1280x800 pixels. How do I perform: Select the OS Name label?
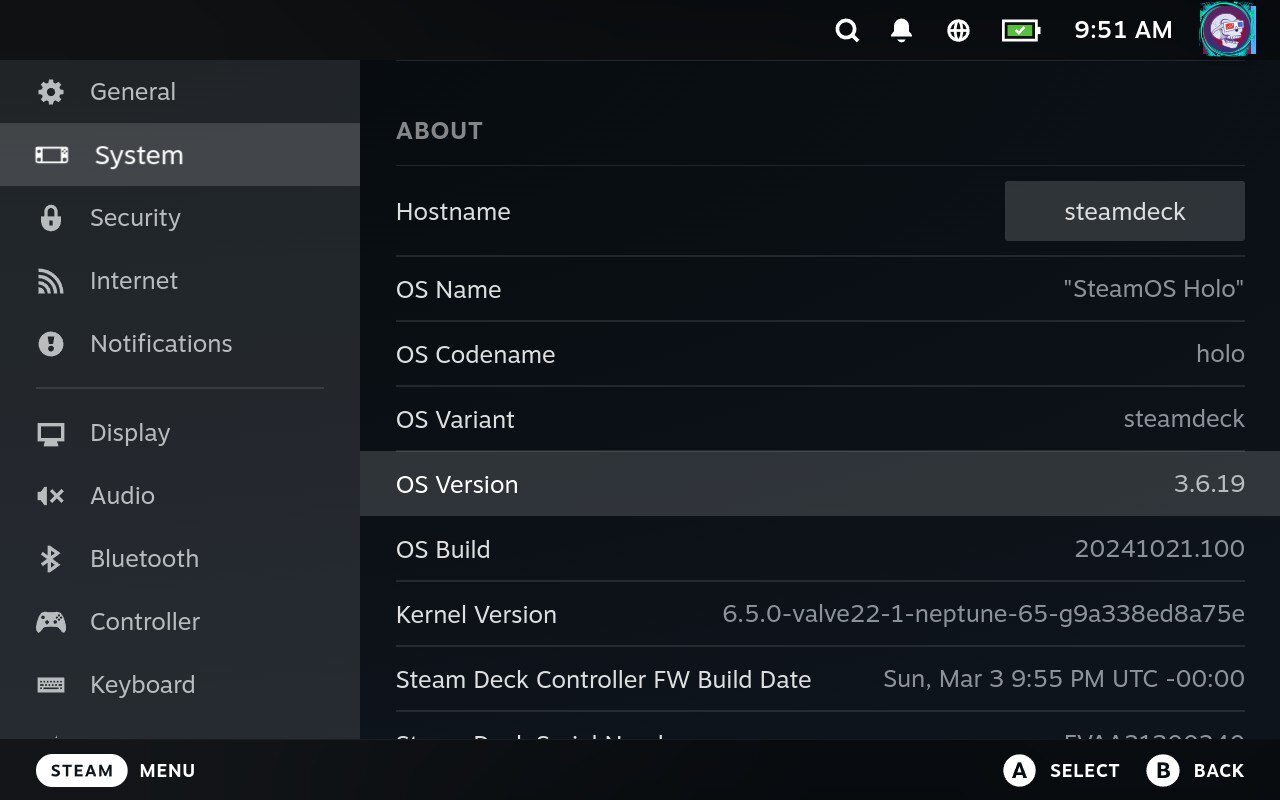coord(448,290)
